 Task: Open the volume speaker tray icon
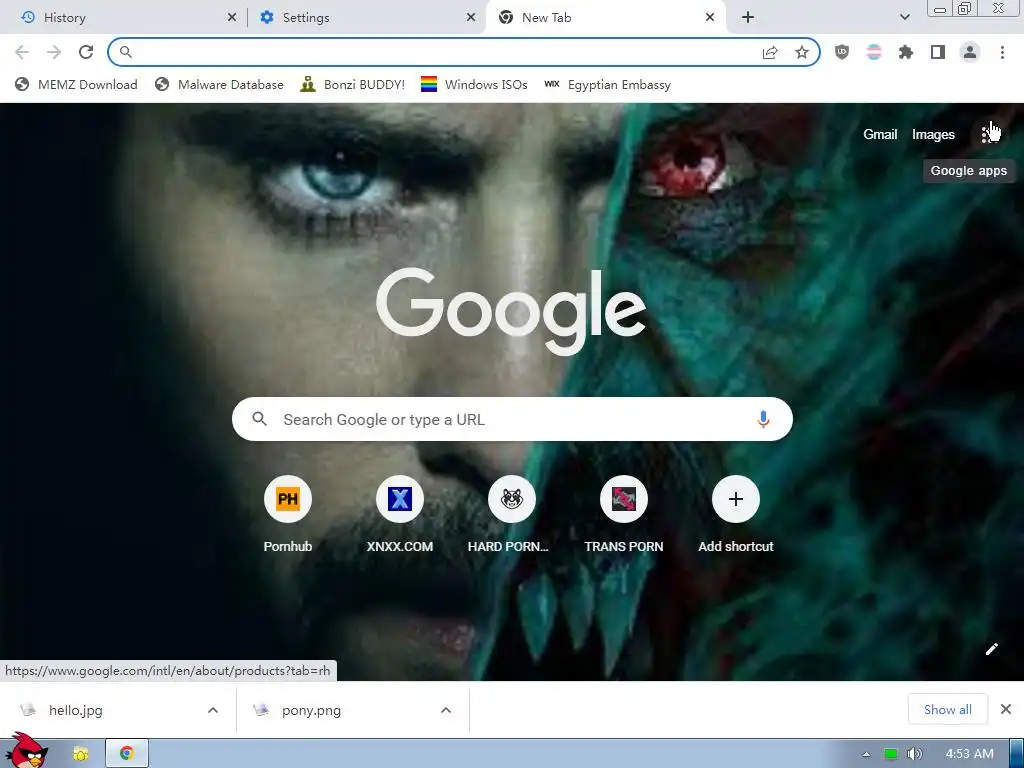[x=915, y=754]
